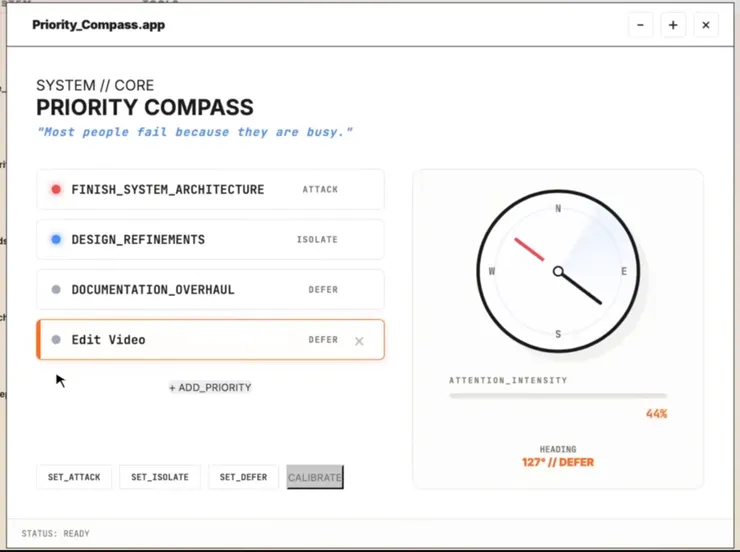Click the minus button in title bar
The height and width of the screenshot is (552, 740).
[x=641, y=25]
